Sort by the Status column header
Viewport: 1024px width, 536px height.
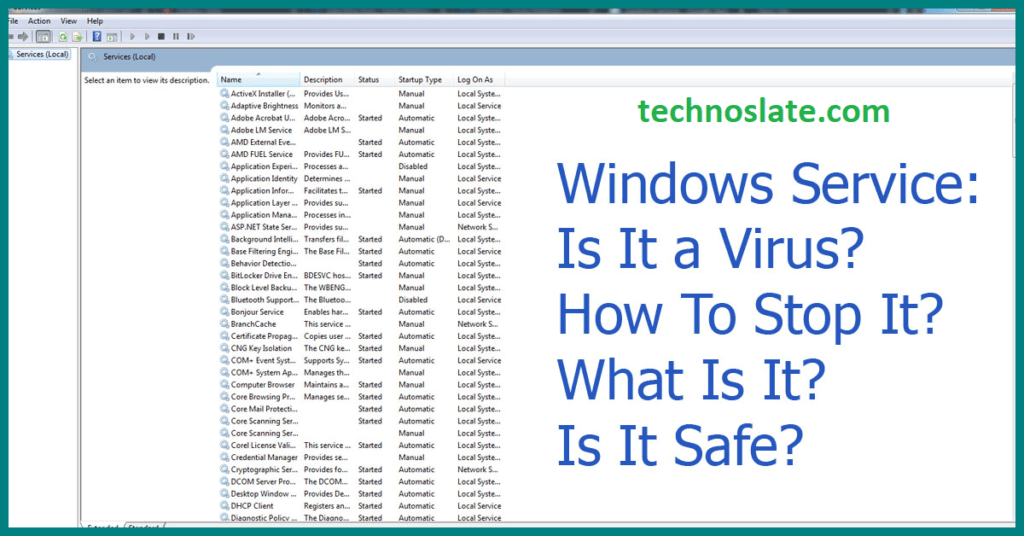click(x=374, y=80)
